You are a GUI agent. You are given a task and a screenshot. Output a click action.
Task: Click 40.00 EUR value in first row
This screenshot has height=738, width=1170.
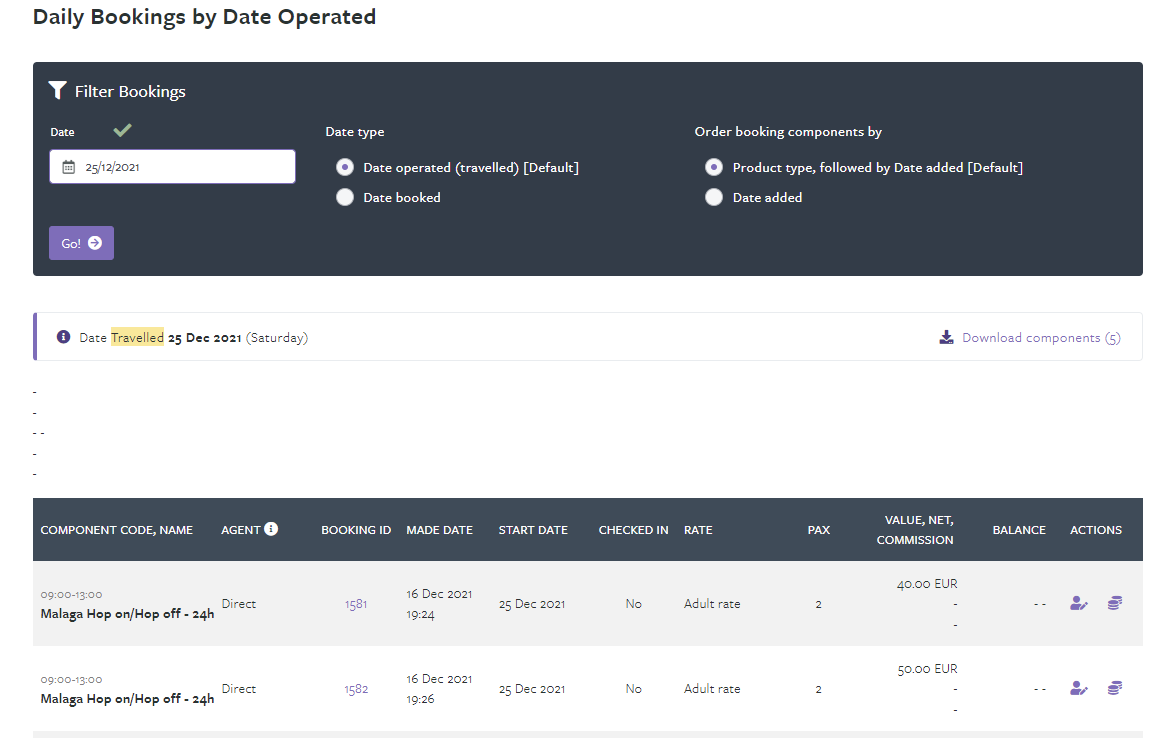(x=927, y=584)
